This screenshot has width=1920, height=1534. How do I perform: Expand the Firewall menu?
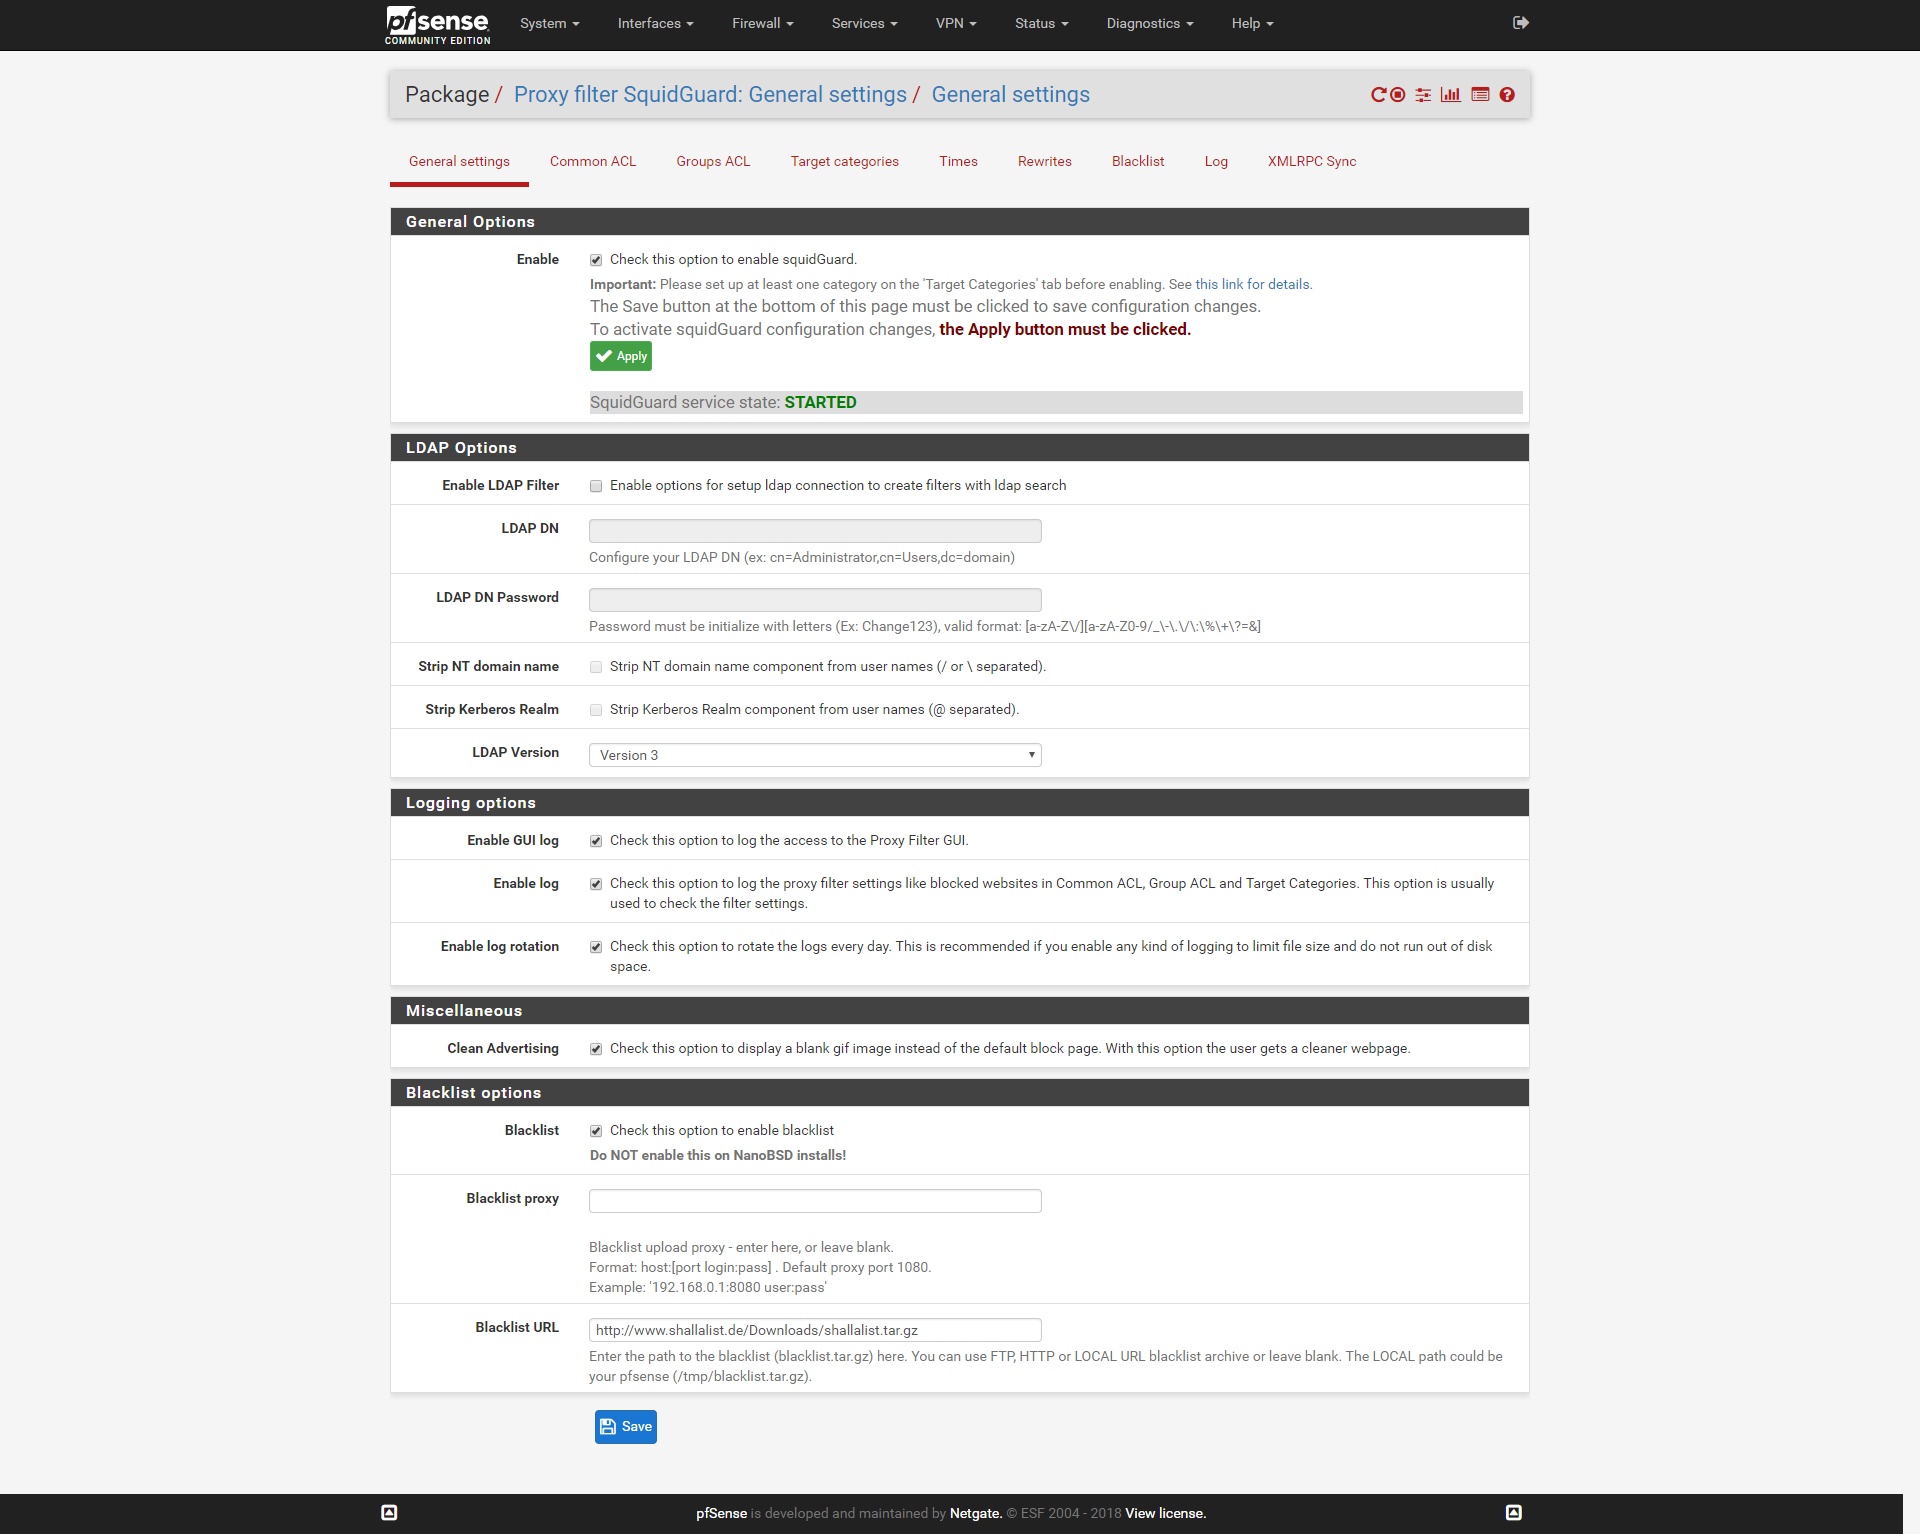pyautogui.click(x=762, y=23)
